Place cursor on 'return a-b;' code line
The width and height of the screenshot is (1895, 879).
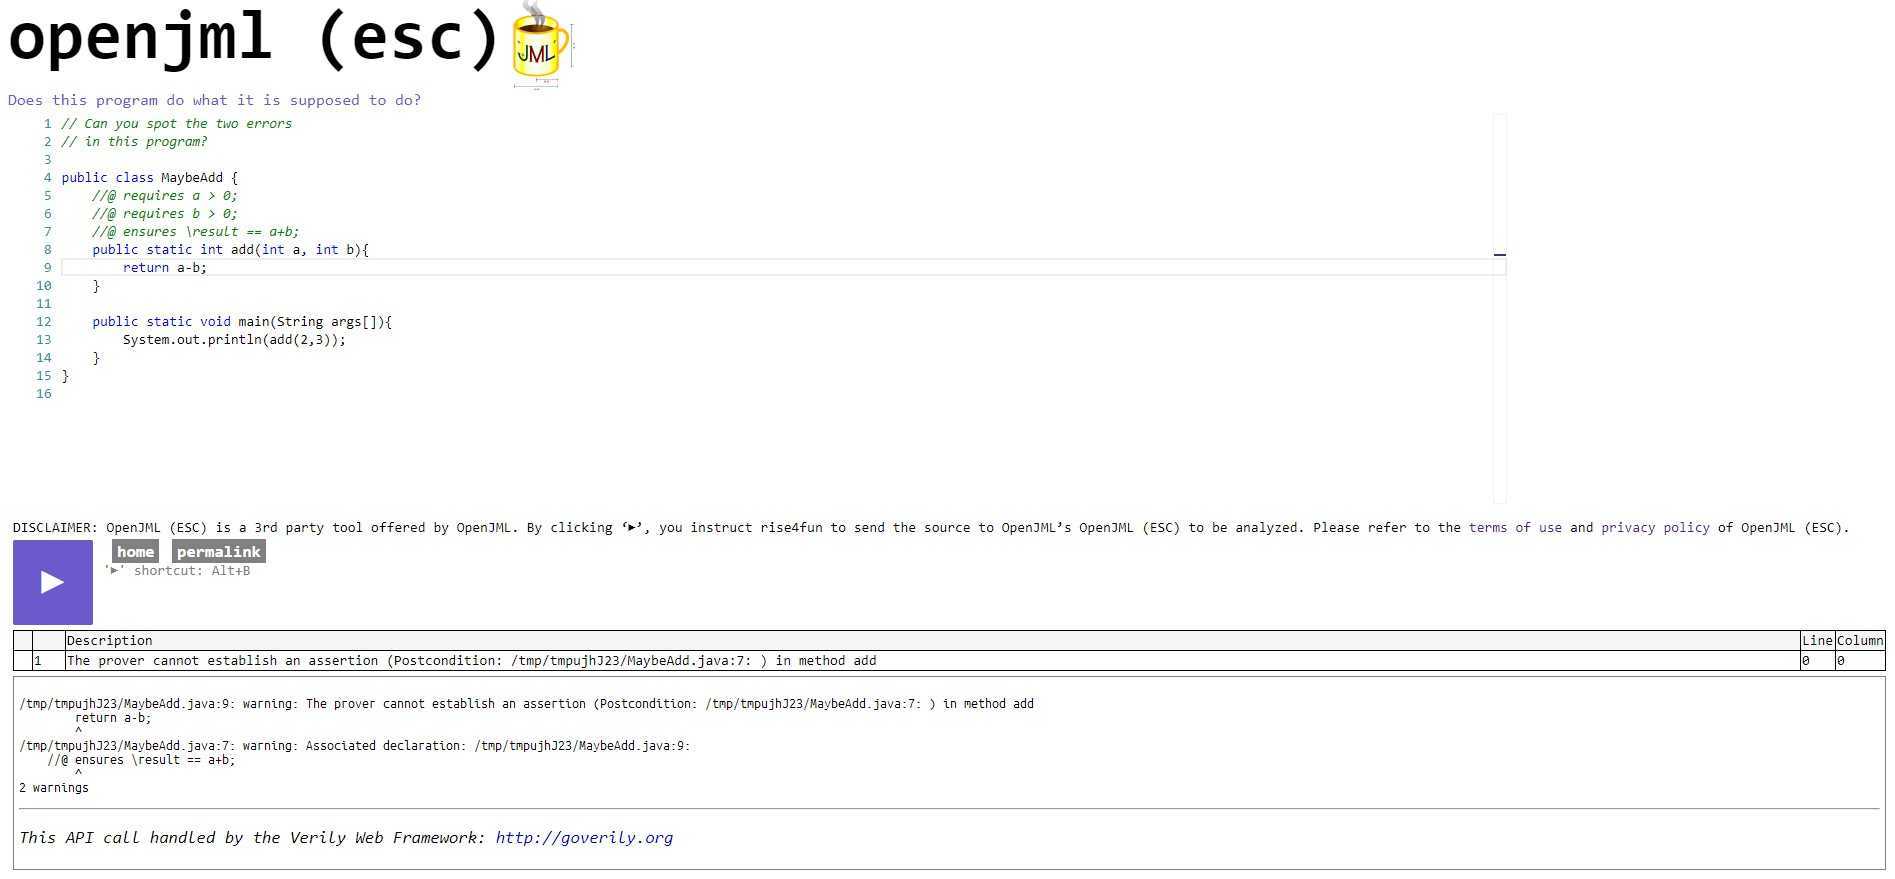click(165, 268)
